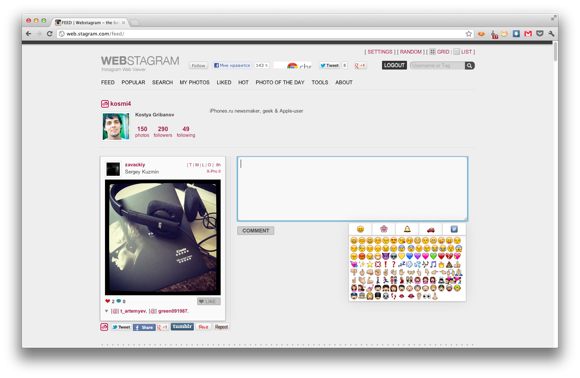Expand the likers list arrow
Viewport: 580px width, 378px height.
point(107,311)
